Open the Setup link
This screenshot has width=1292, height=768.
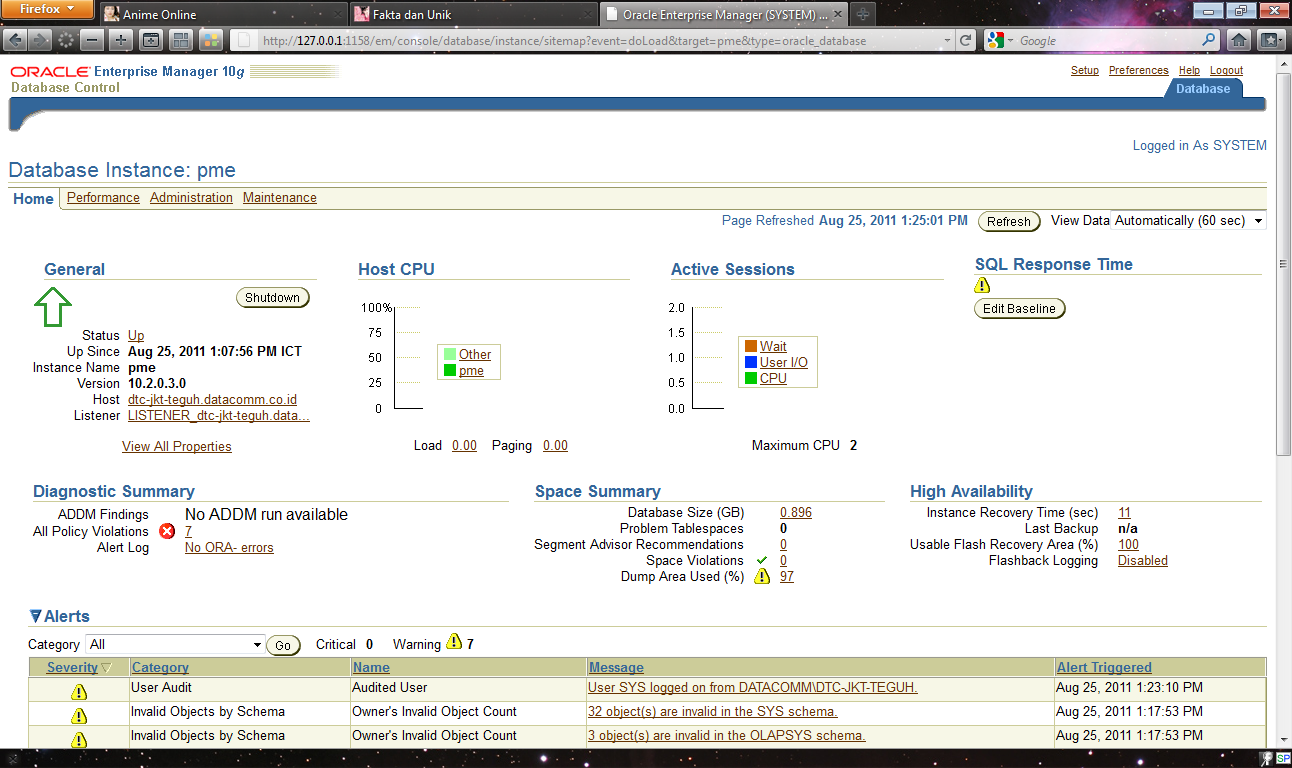(x=1085, y=71)
